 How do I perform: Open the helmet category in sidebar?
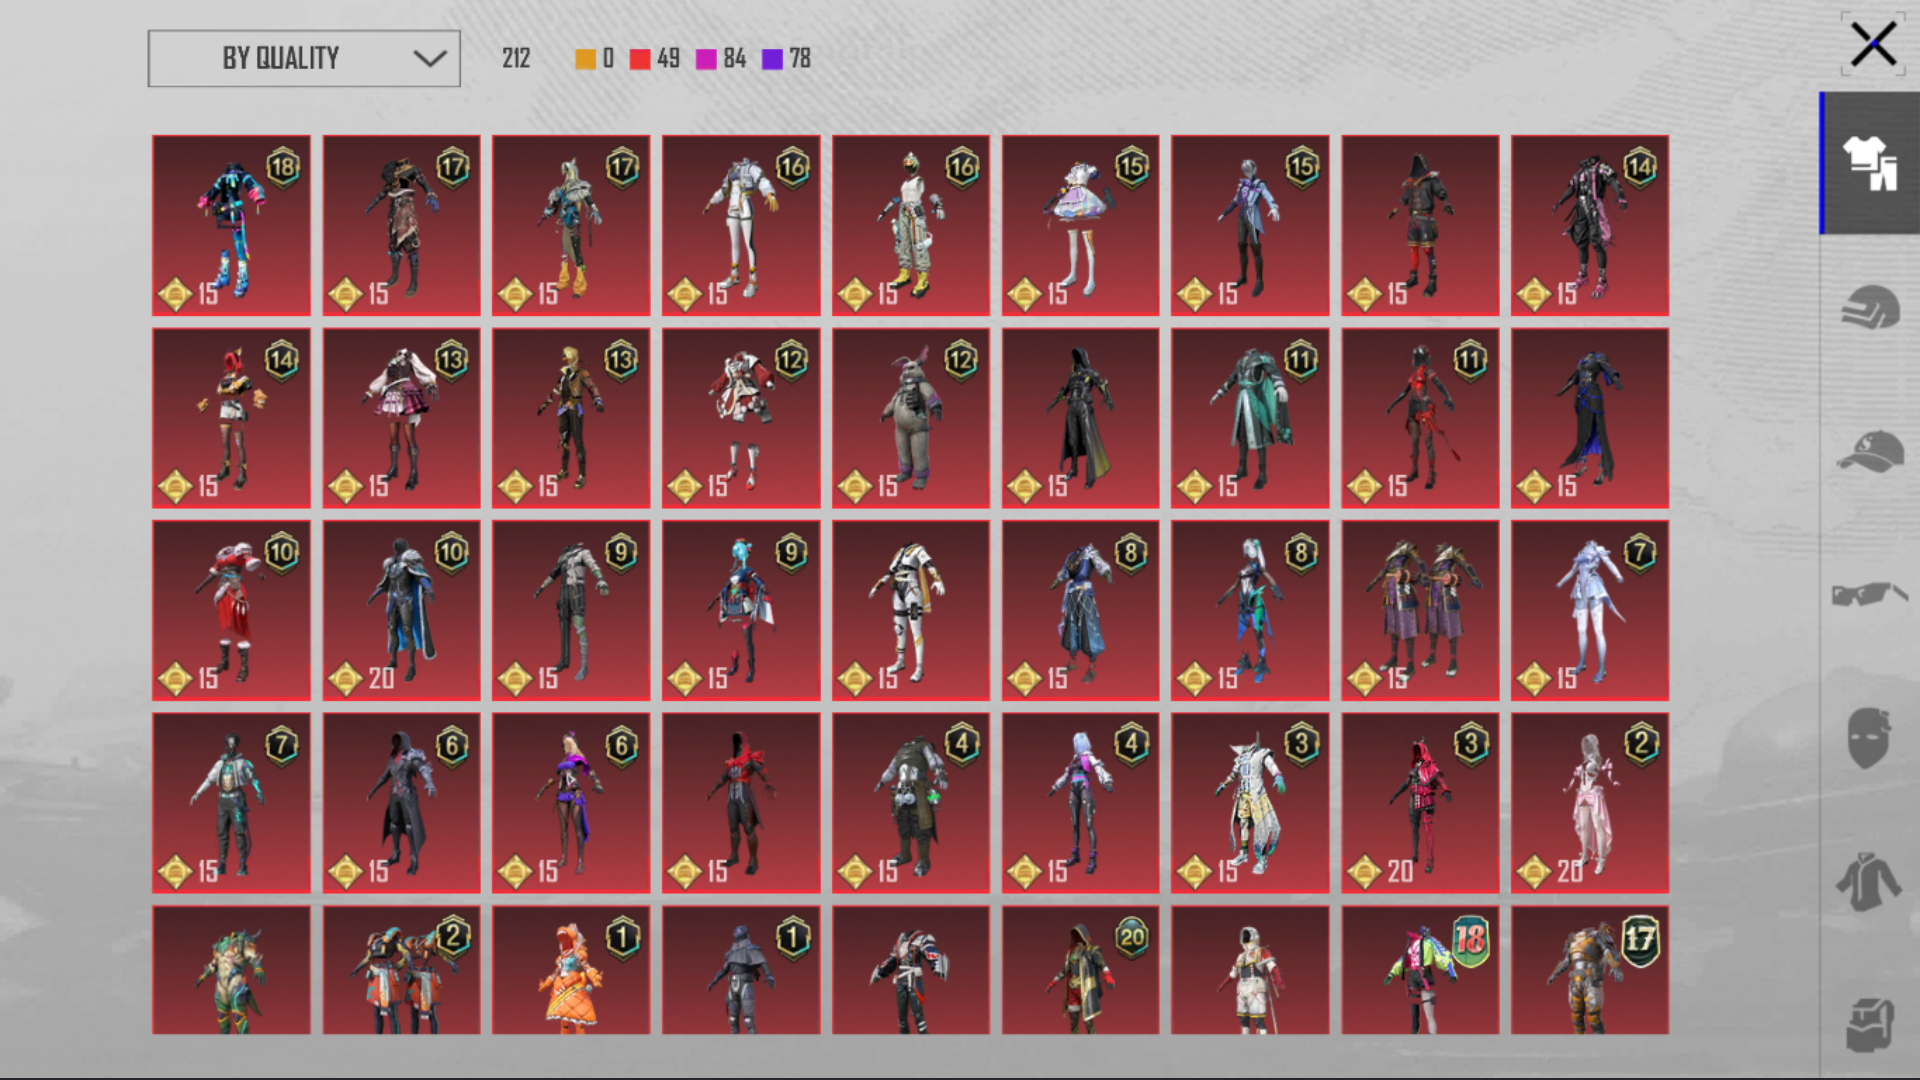[x=1870, y=307]
